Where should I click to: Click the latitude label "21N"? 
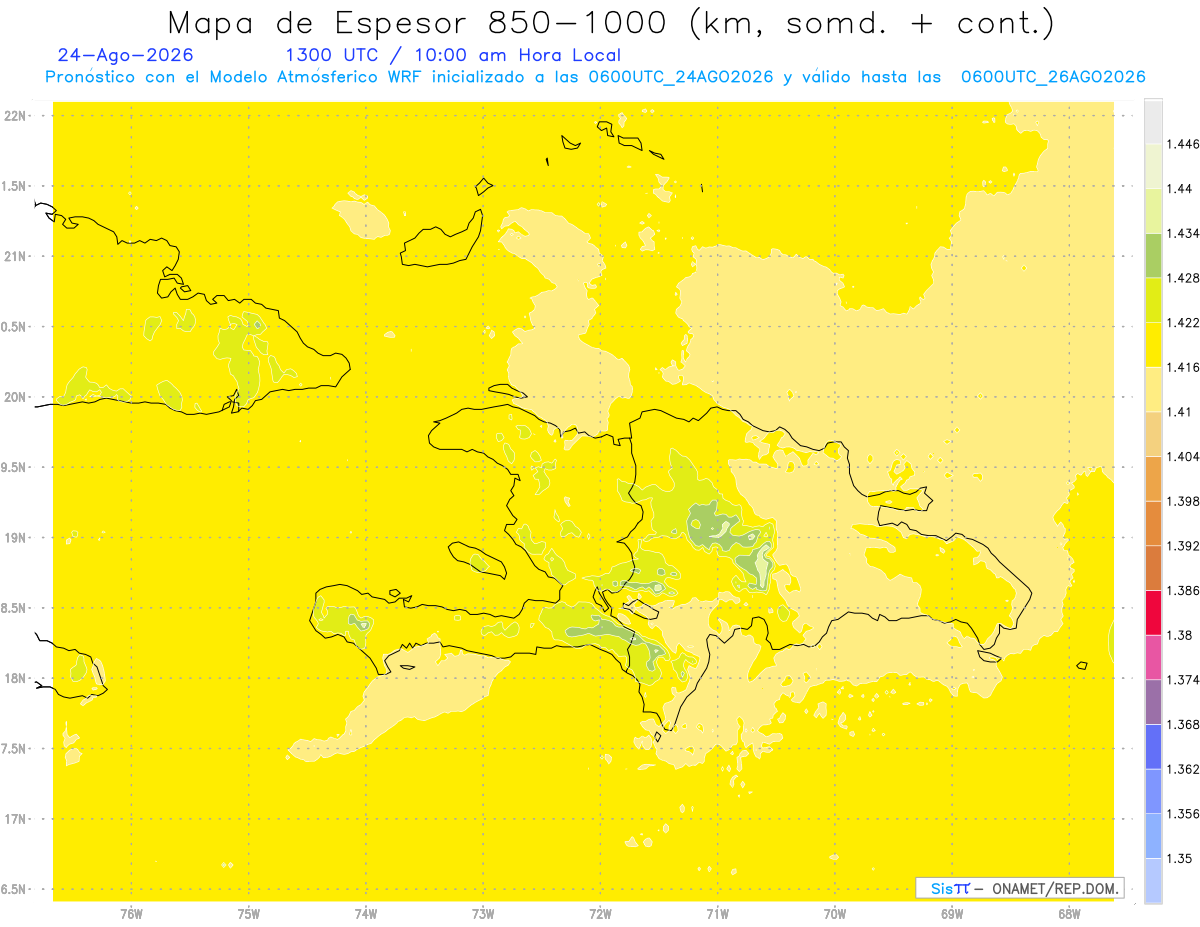(16, 256)
